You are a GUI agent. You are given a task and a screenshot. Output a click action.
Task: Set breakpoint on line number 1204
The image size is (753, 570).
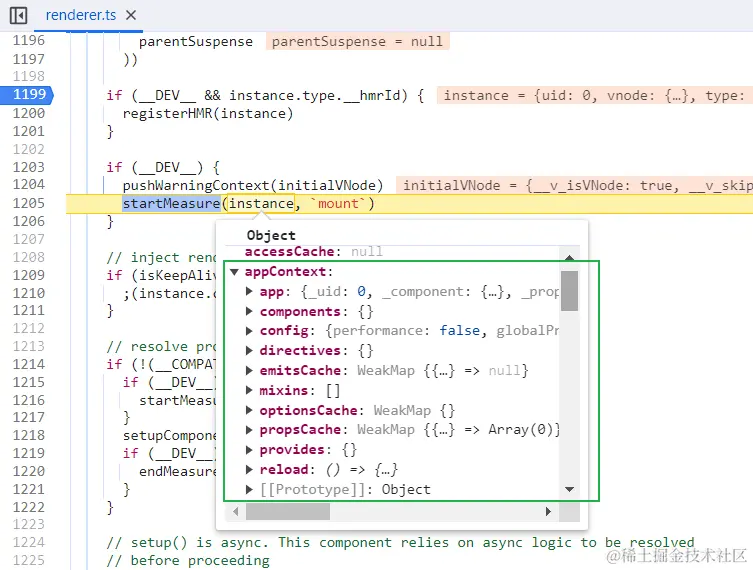(29, 184)
